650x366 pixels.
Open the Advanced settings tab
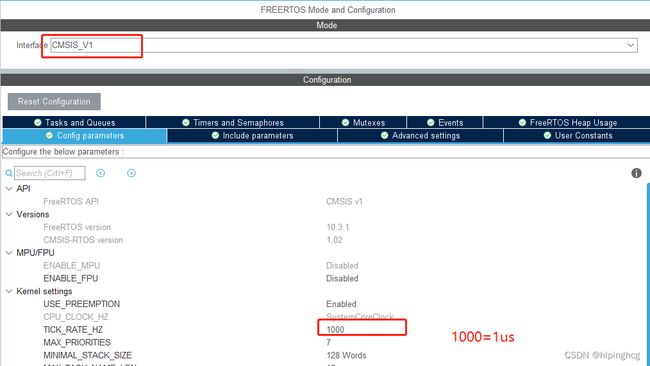(420, 136)
